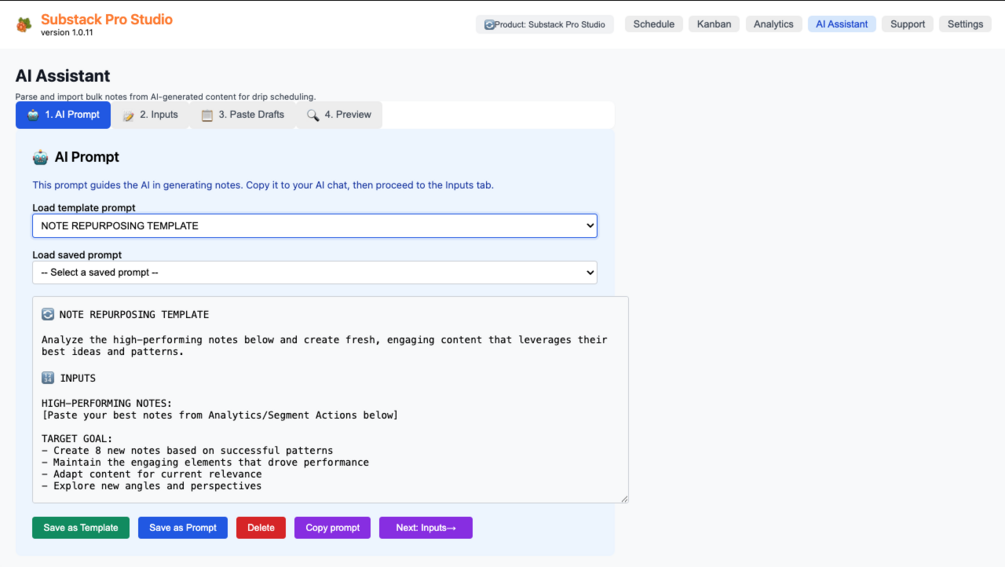1005x567 pixels.
Task: Grab the text area resize handle
Action: click(624, 498)
